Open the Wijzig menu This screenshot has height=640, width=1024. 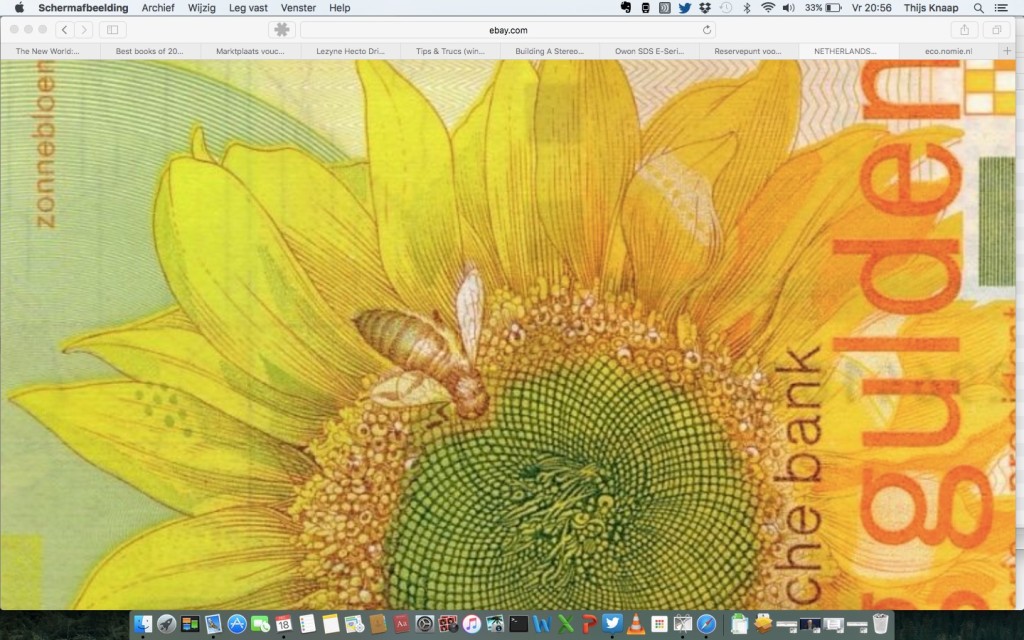tap(202, 8)
